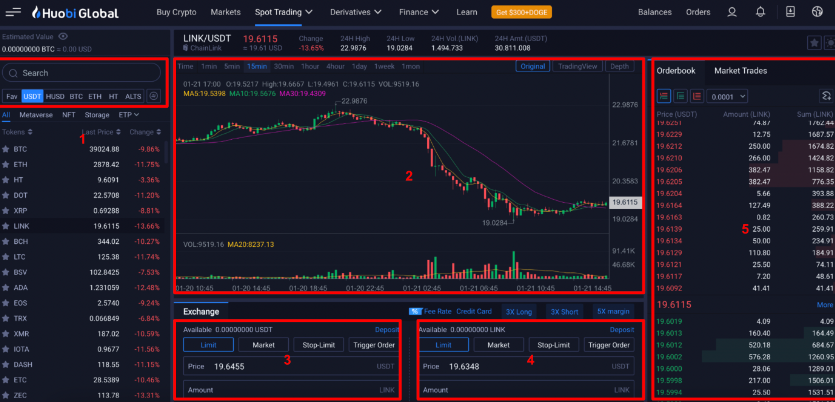
Task: Toggle estimated value visibility eye
Action: (63, 37)
